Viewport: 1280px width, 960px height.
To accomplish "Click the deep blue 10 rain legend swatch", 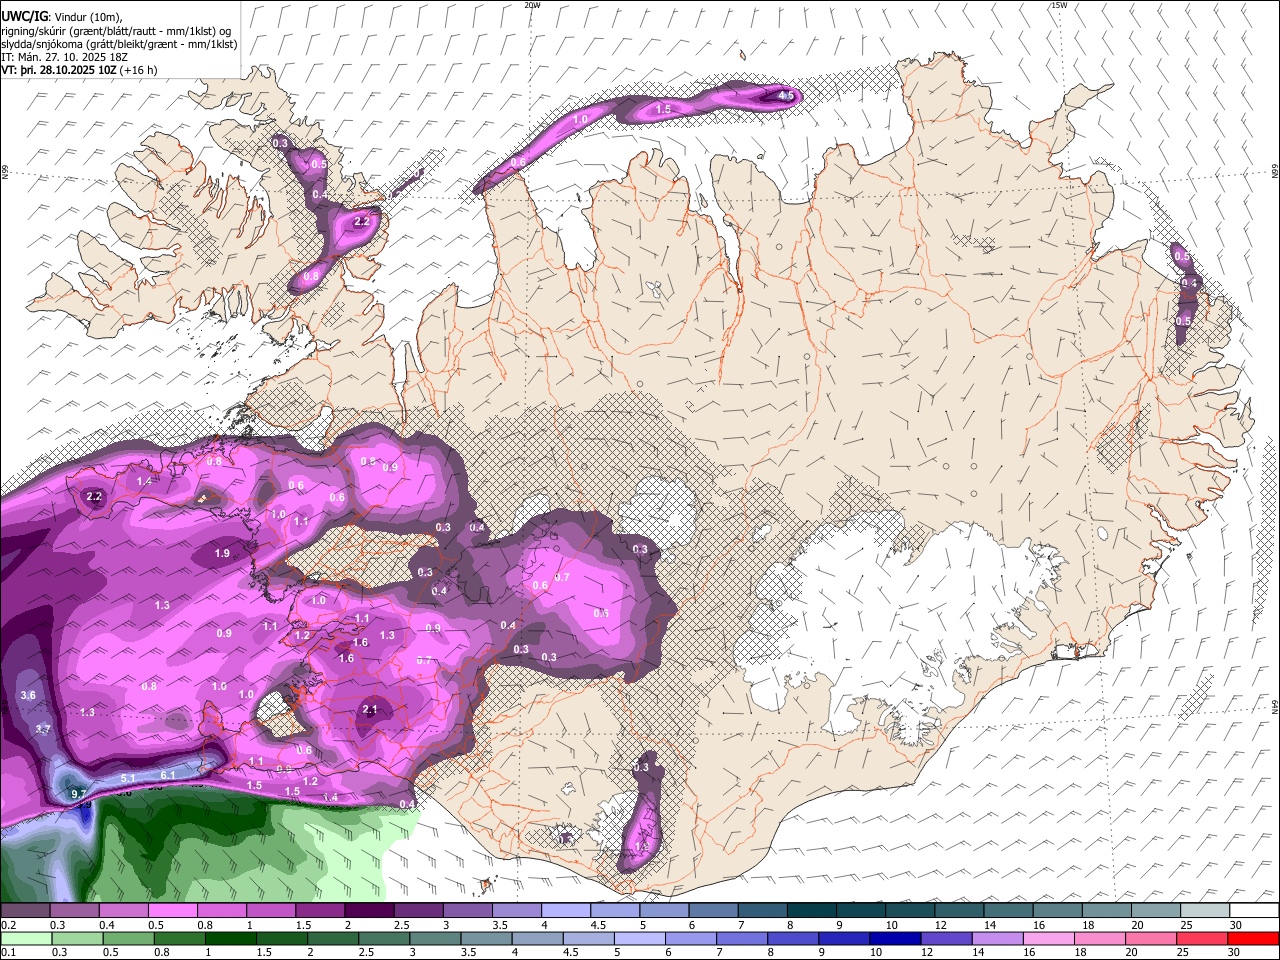I will click(895, 938).
